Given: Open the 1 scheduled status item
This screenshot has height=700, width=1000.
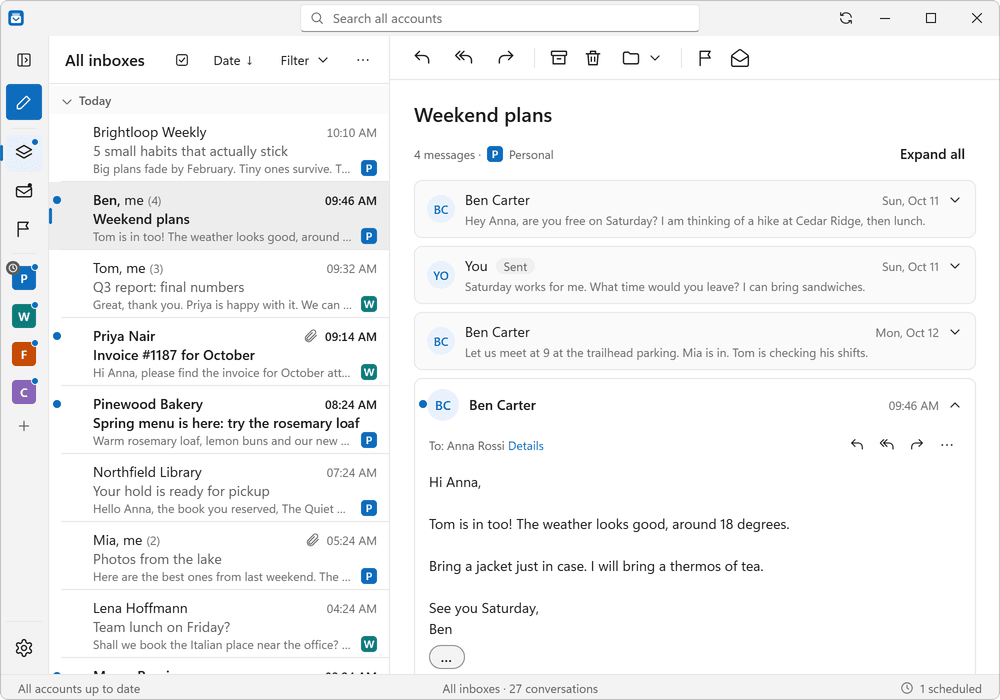Looking at the screenshot, I should click(941, 689).
